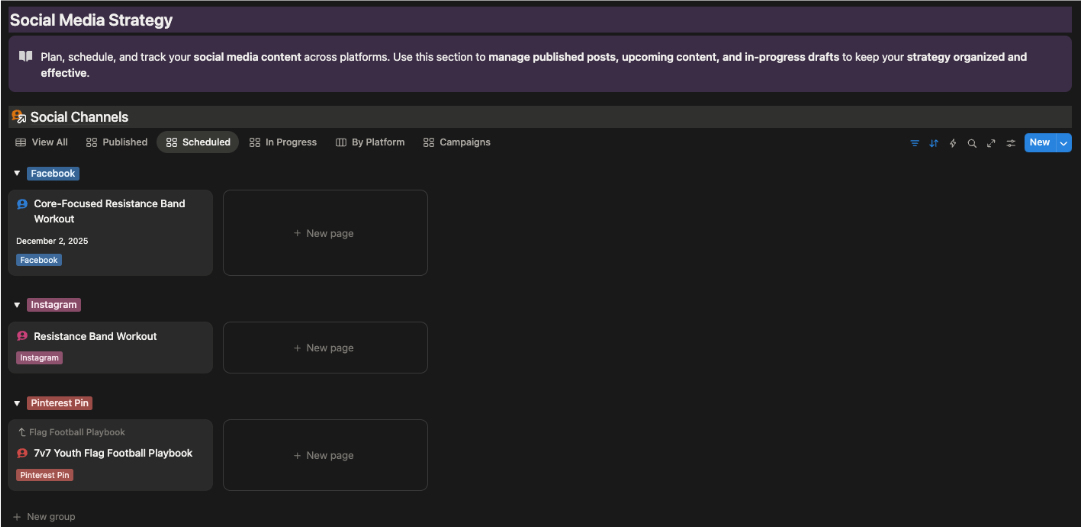Add a New group at bottom
Image resolution: width=1081 pixels, height=527 pixels.
(x=44, y=517)
